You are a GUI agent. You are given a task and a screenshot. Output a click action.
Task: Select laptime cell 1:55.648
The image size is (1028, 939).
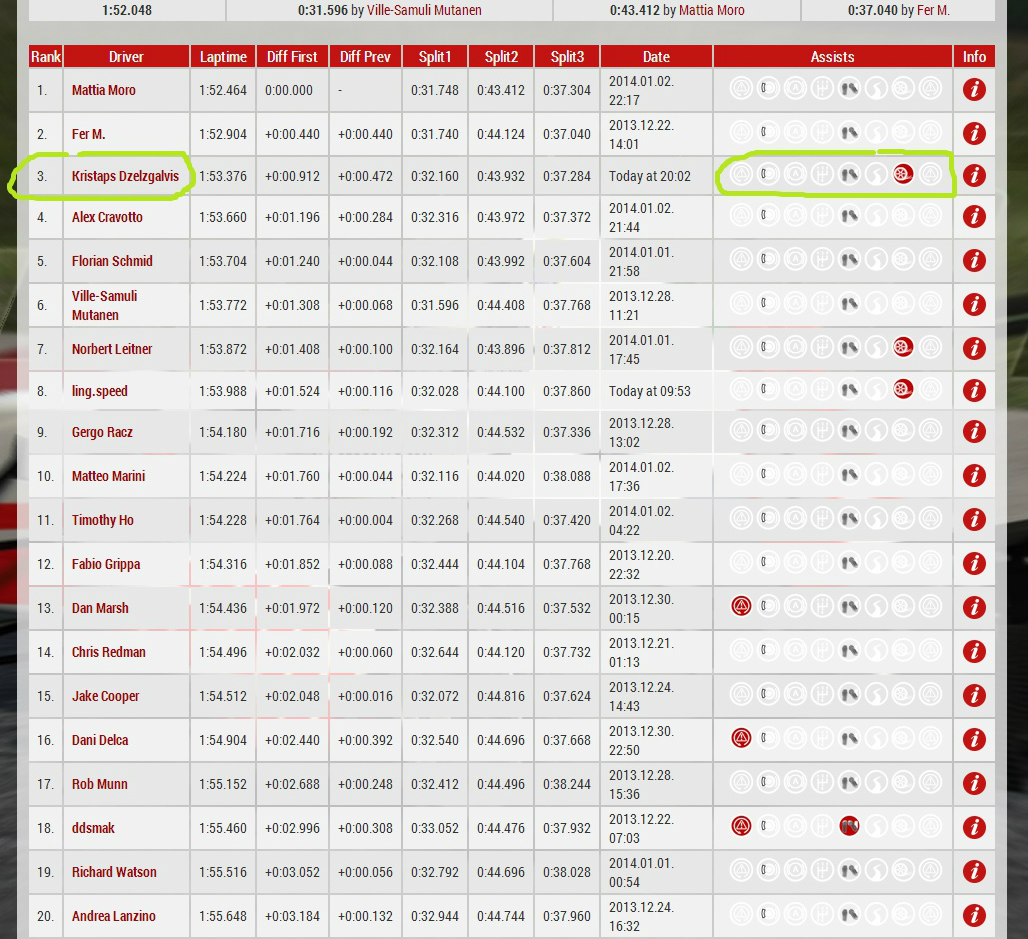(223, 916)
